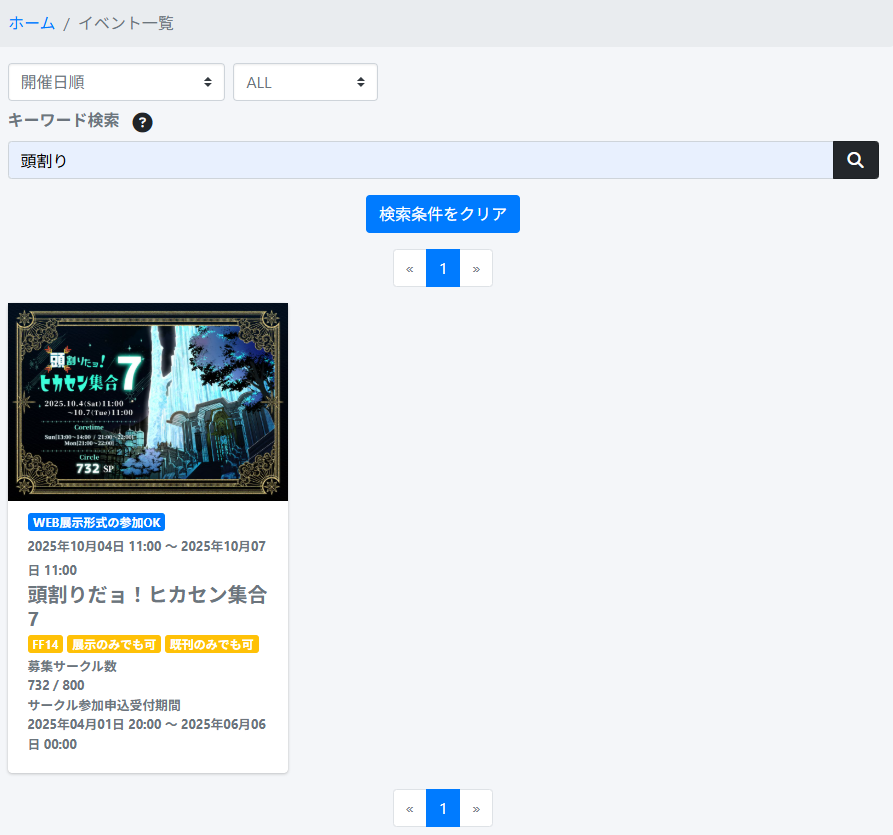893x835 pixels.
Task: Select the 既刊のみでも可 tag
Action: 212,644
